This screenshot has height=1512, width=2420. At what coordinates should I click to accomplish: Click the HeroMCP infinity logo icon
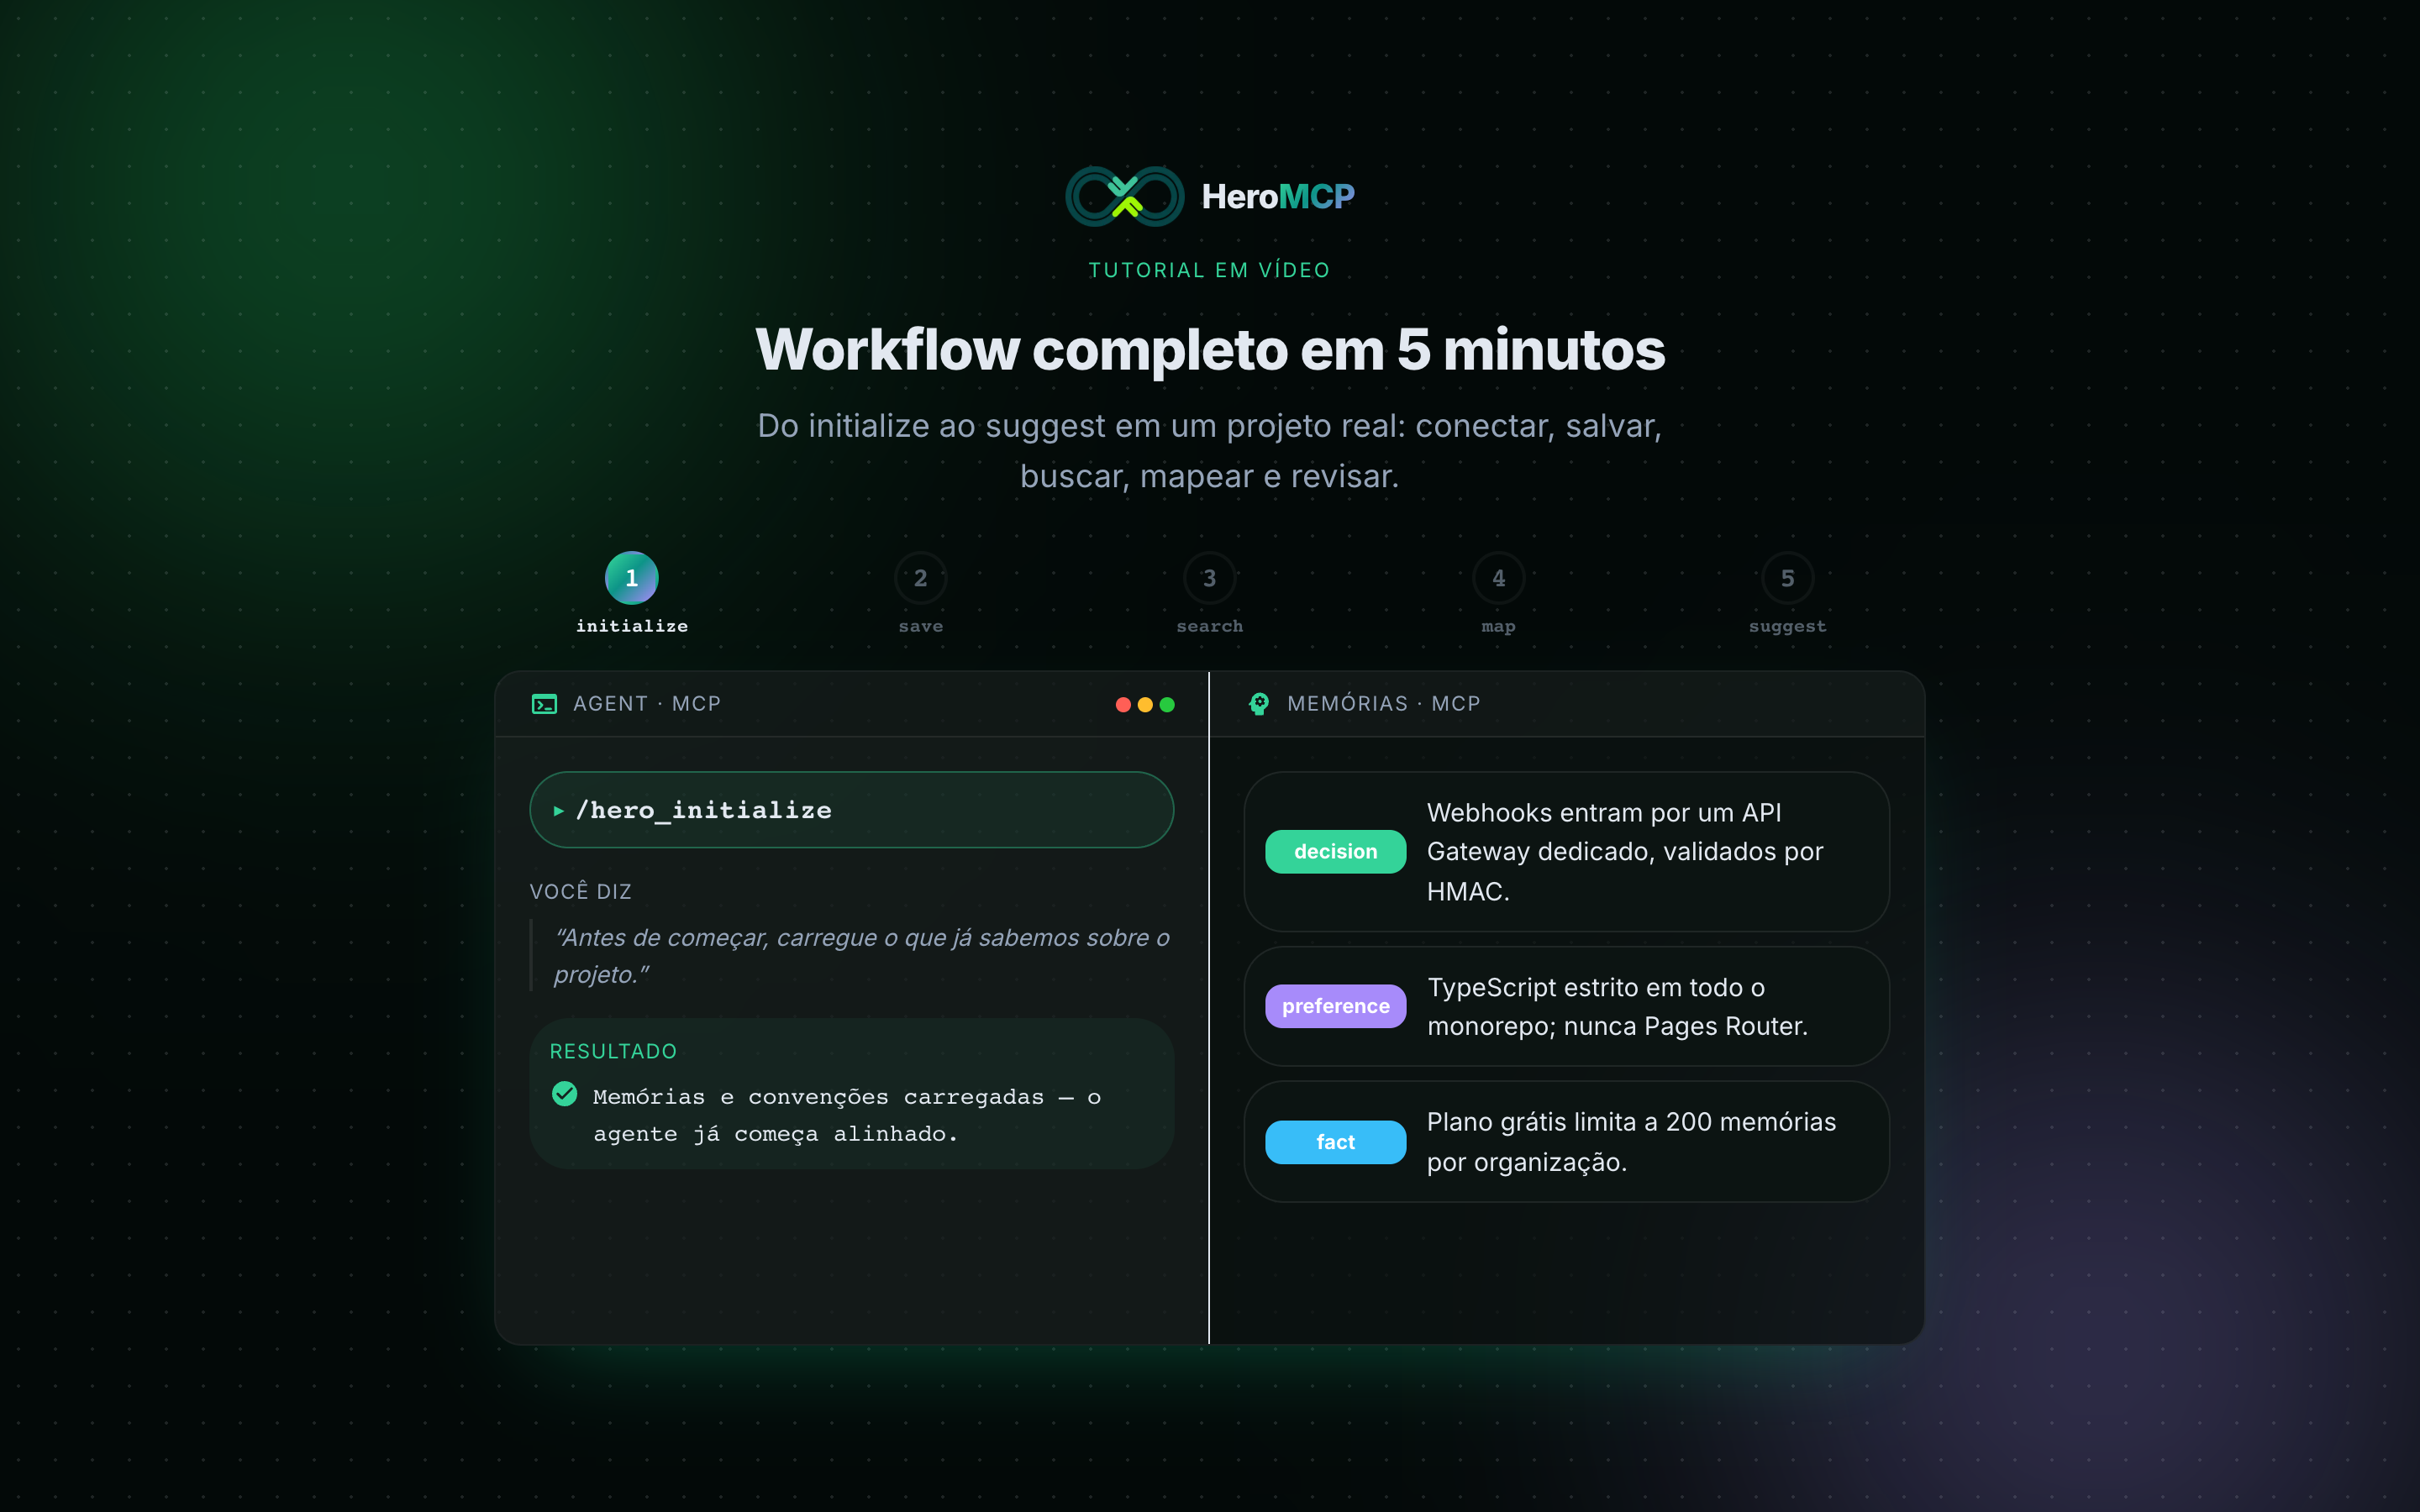pyautogui.click(x=1124, y=196)
